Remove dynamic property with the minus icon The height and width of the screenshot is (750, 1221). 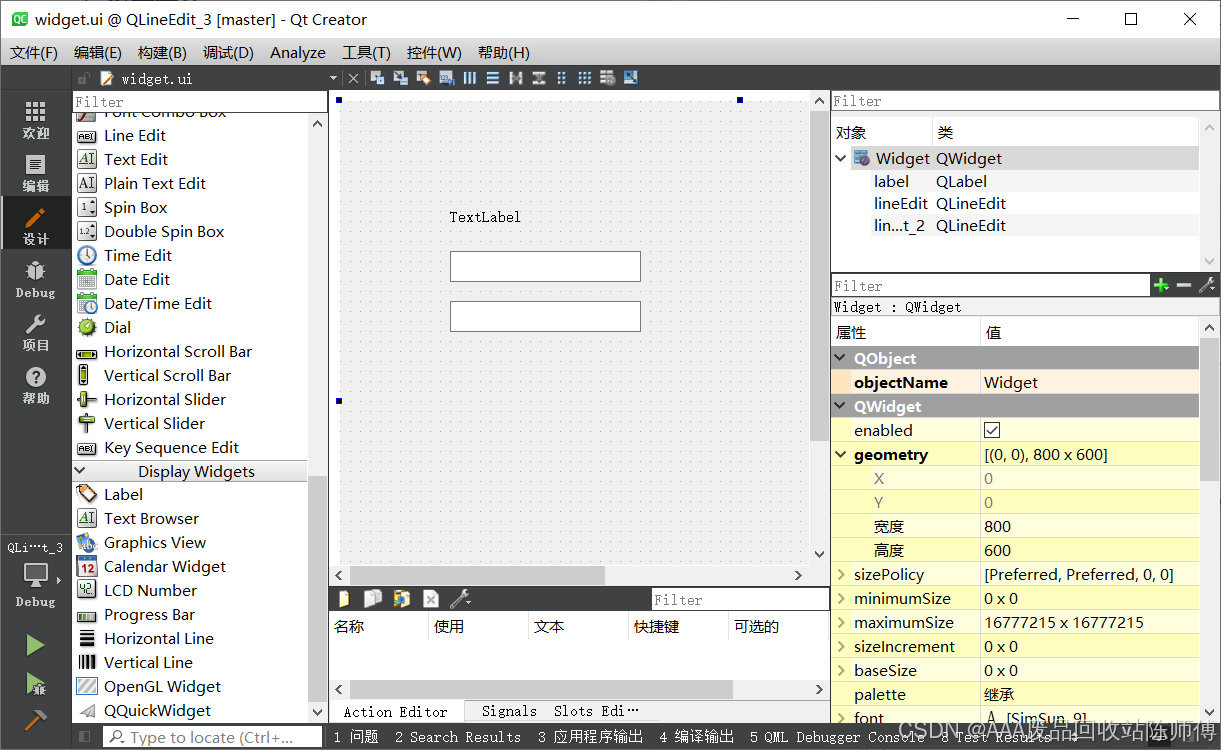(x=1184, y=286)
